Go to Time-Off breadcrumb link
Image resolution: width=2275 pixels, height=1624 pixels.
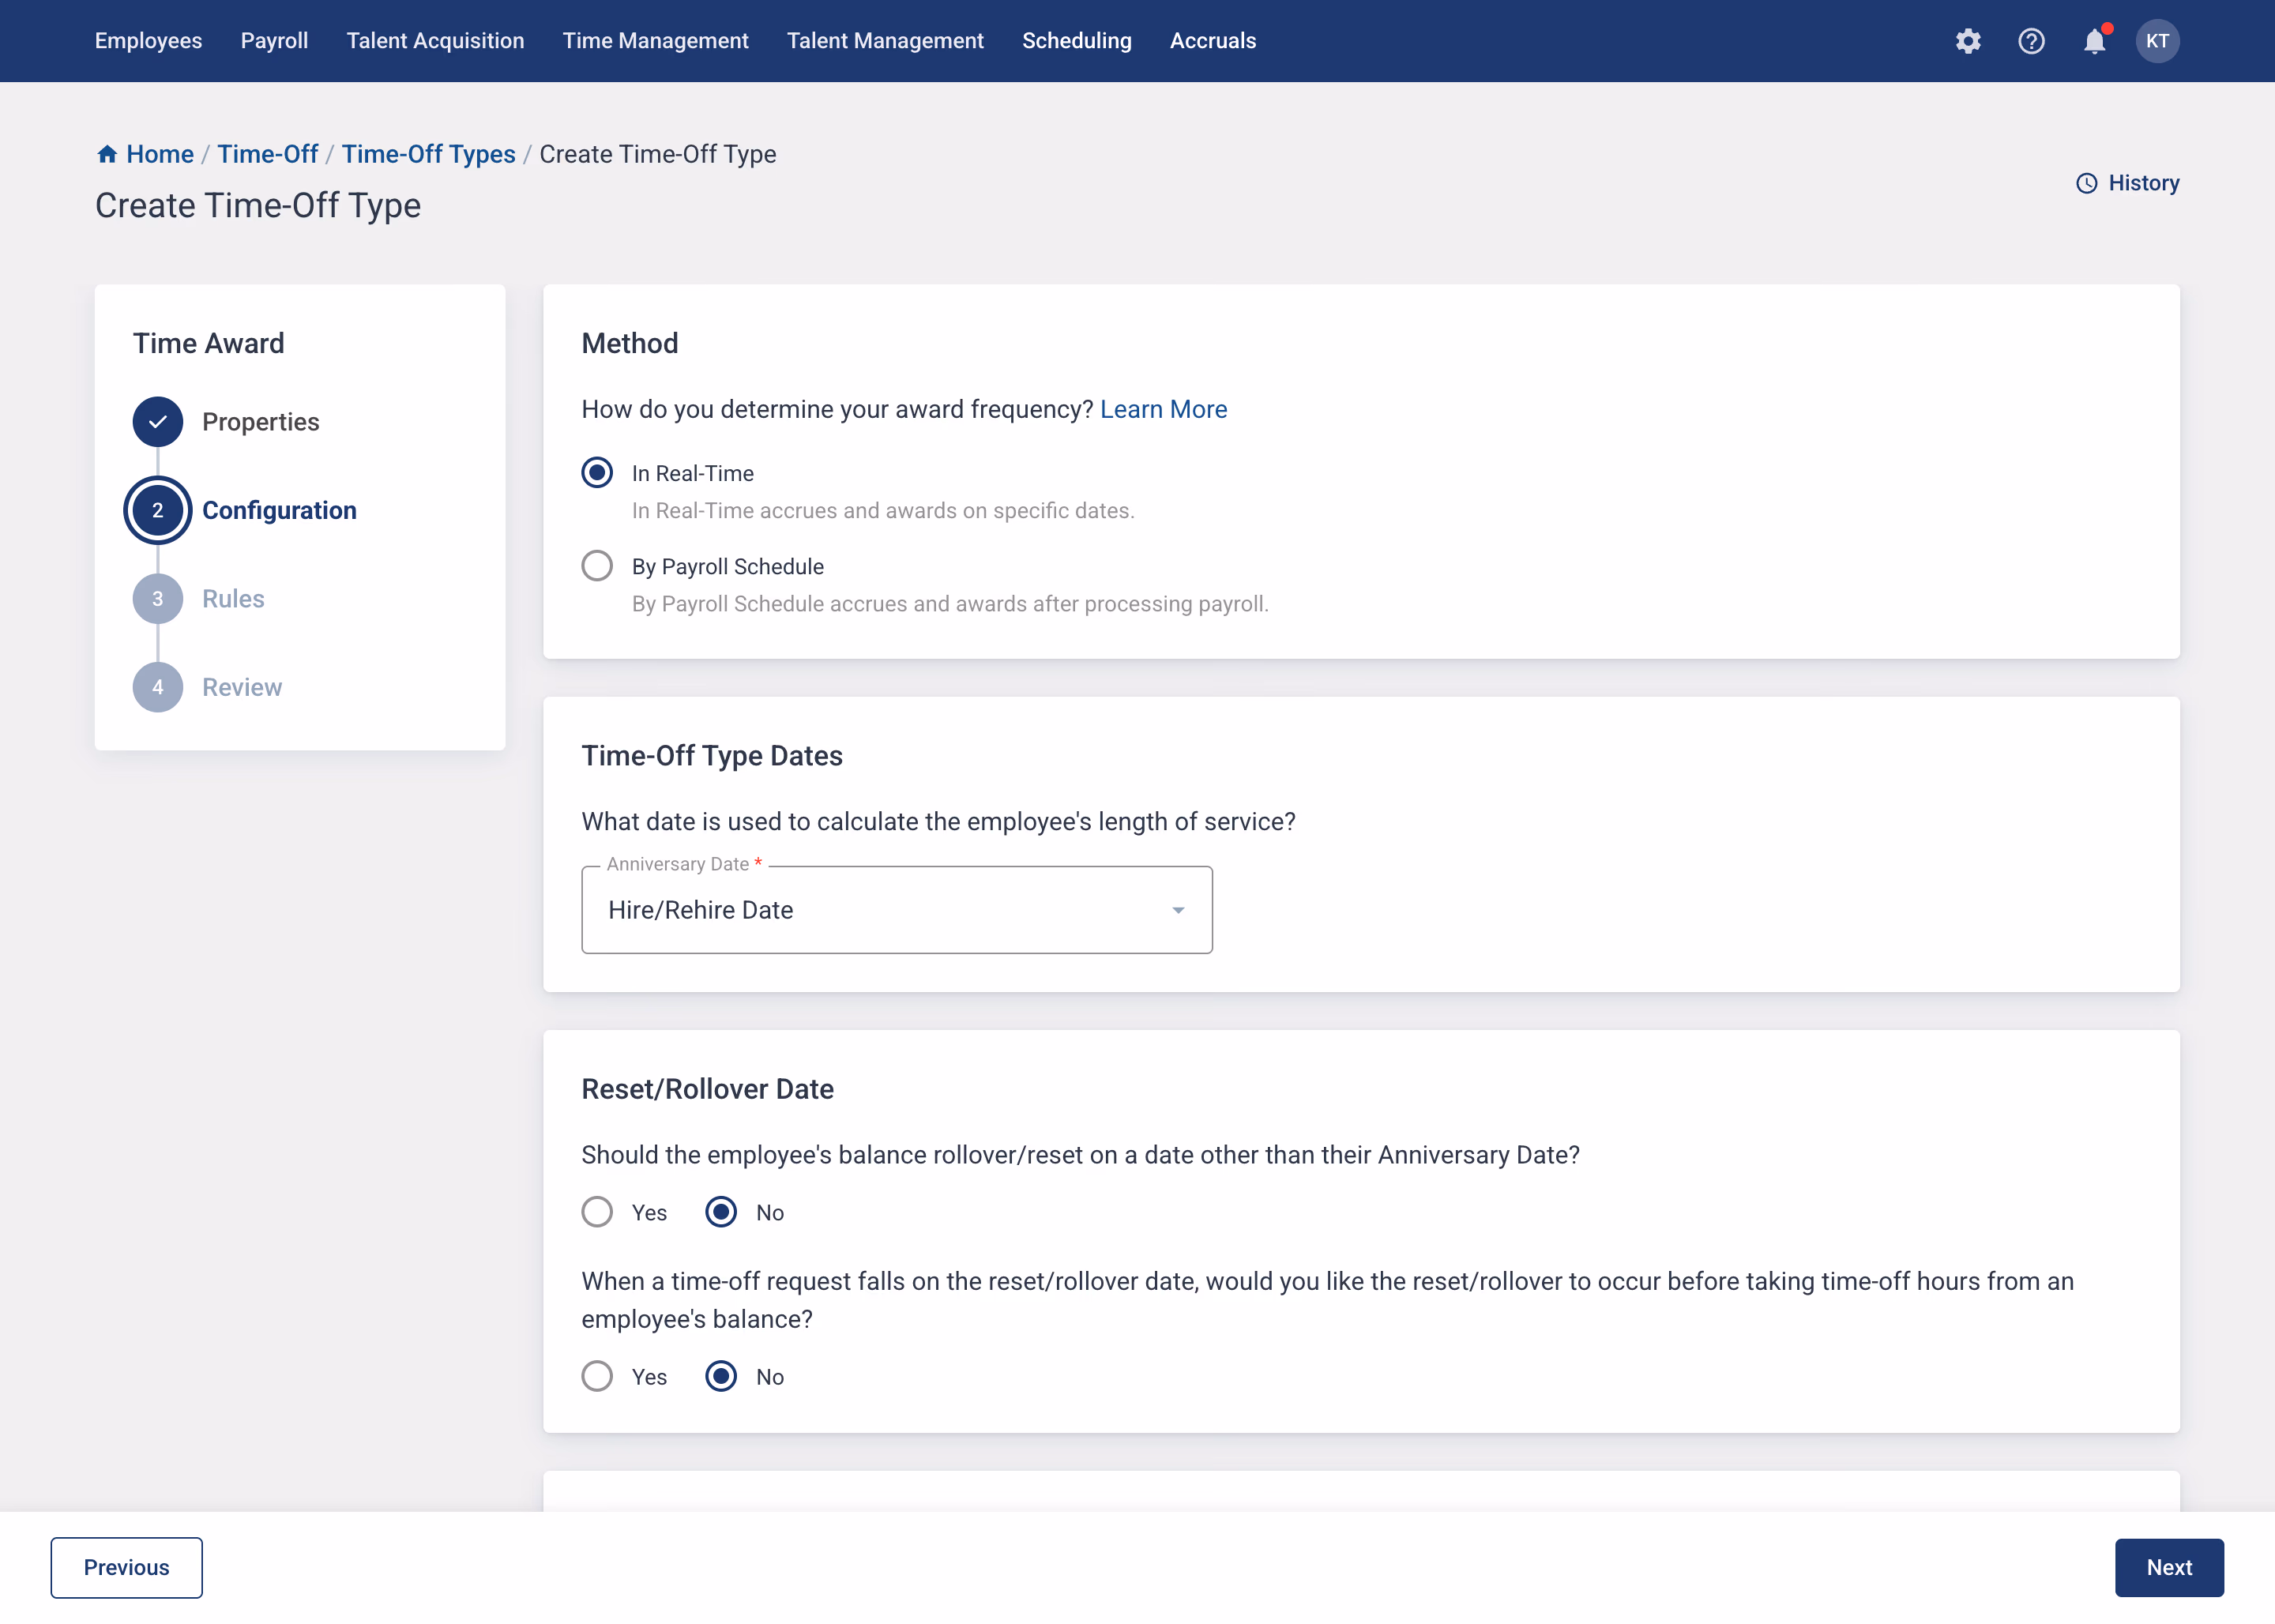pyautogui.click(x=267, y=154)
